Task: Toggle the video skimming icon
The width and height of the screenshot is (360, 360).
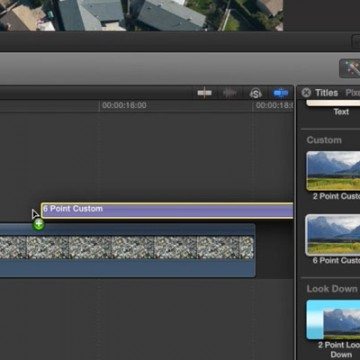Action: (204, 93)
